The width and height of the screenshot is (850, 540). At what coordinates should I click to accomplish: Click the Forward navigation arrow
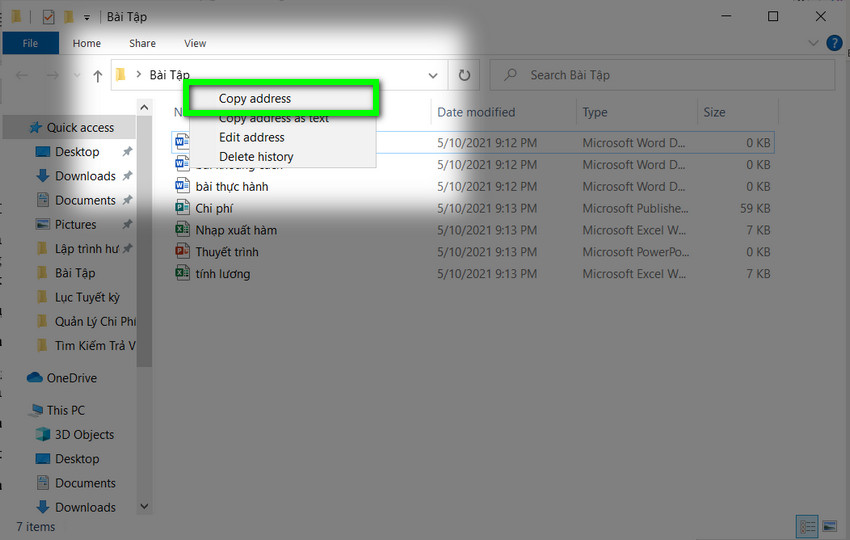pyautogui.click(x=52, y=75)
